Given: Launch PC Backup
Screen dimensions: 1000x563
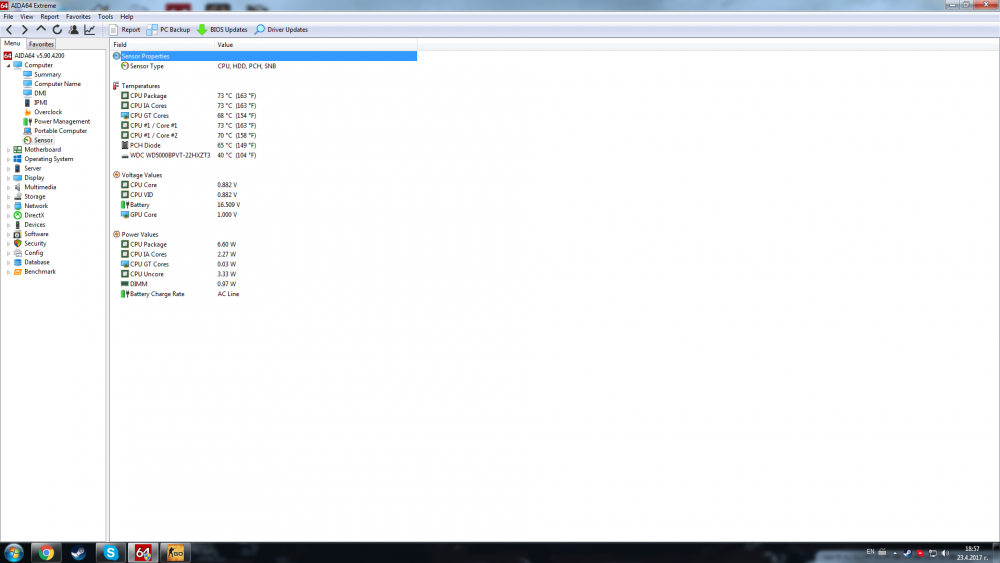Looking at the screenshot, I should (x=168, y=29).
